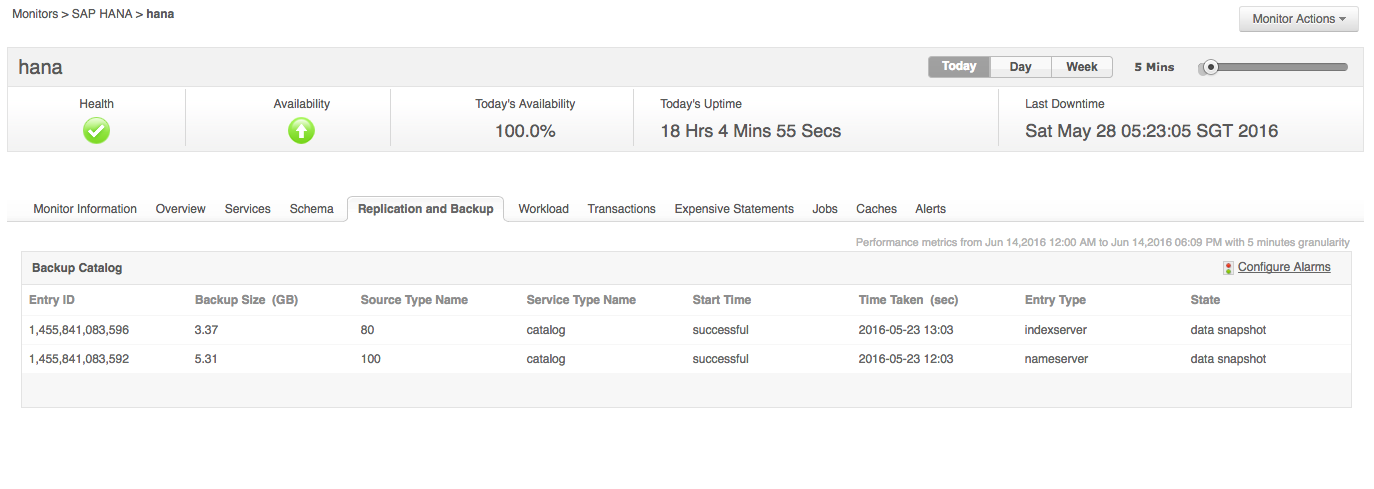Switch to the Week time range
Screen dimensions: 1374x489
coord(1081,67)
